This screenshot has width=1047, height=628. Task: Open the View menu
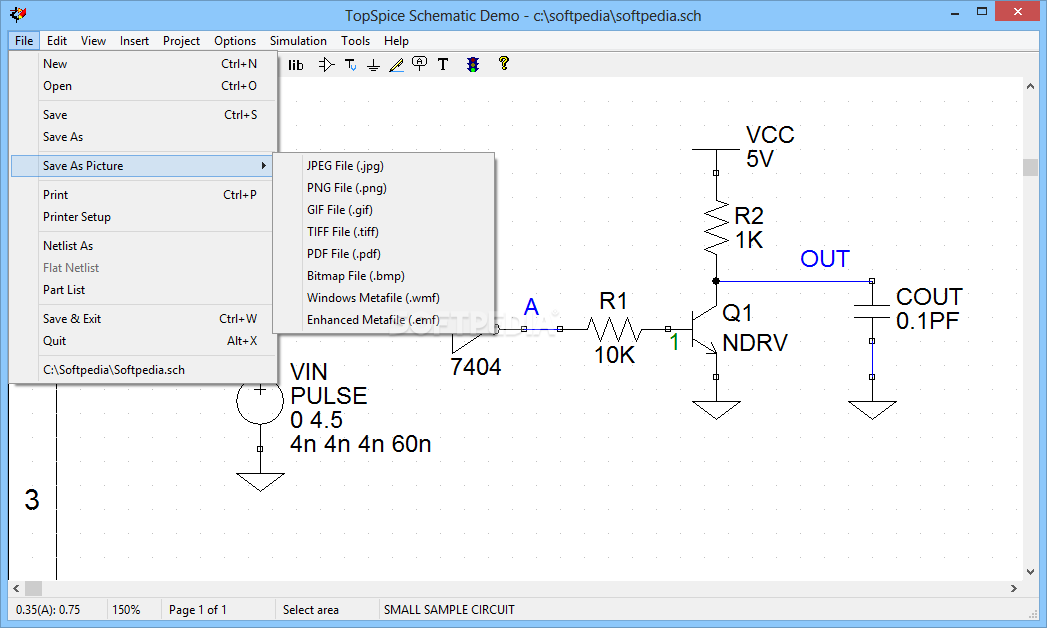tap(93, 41)
